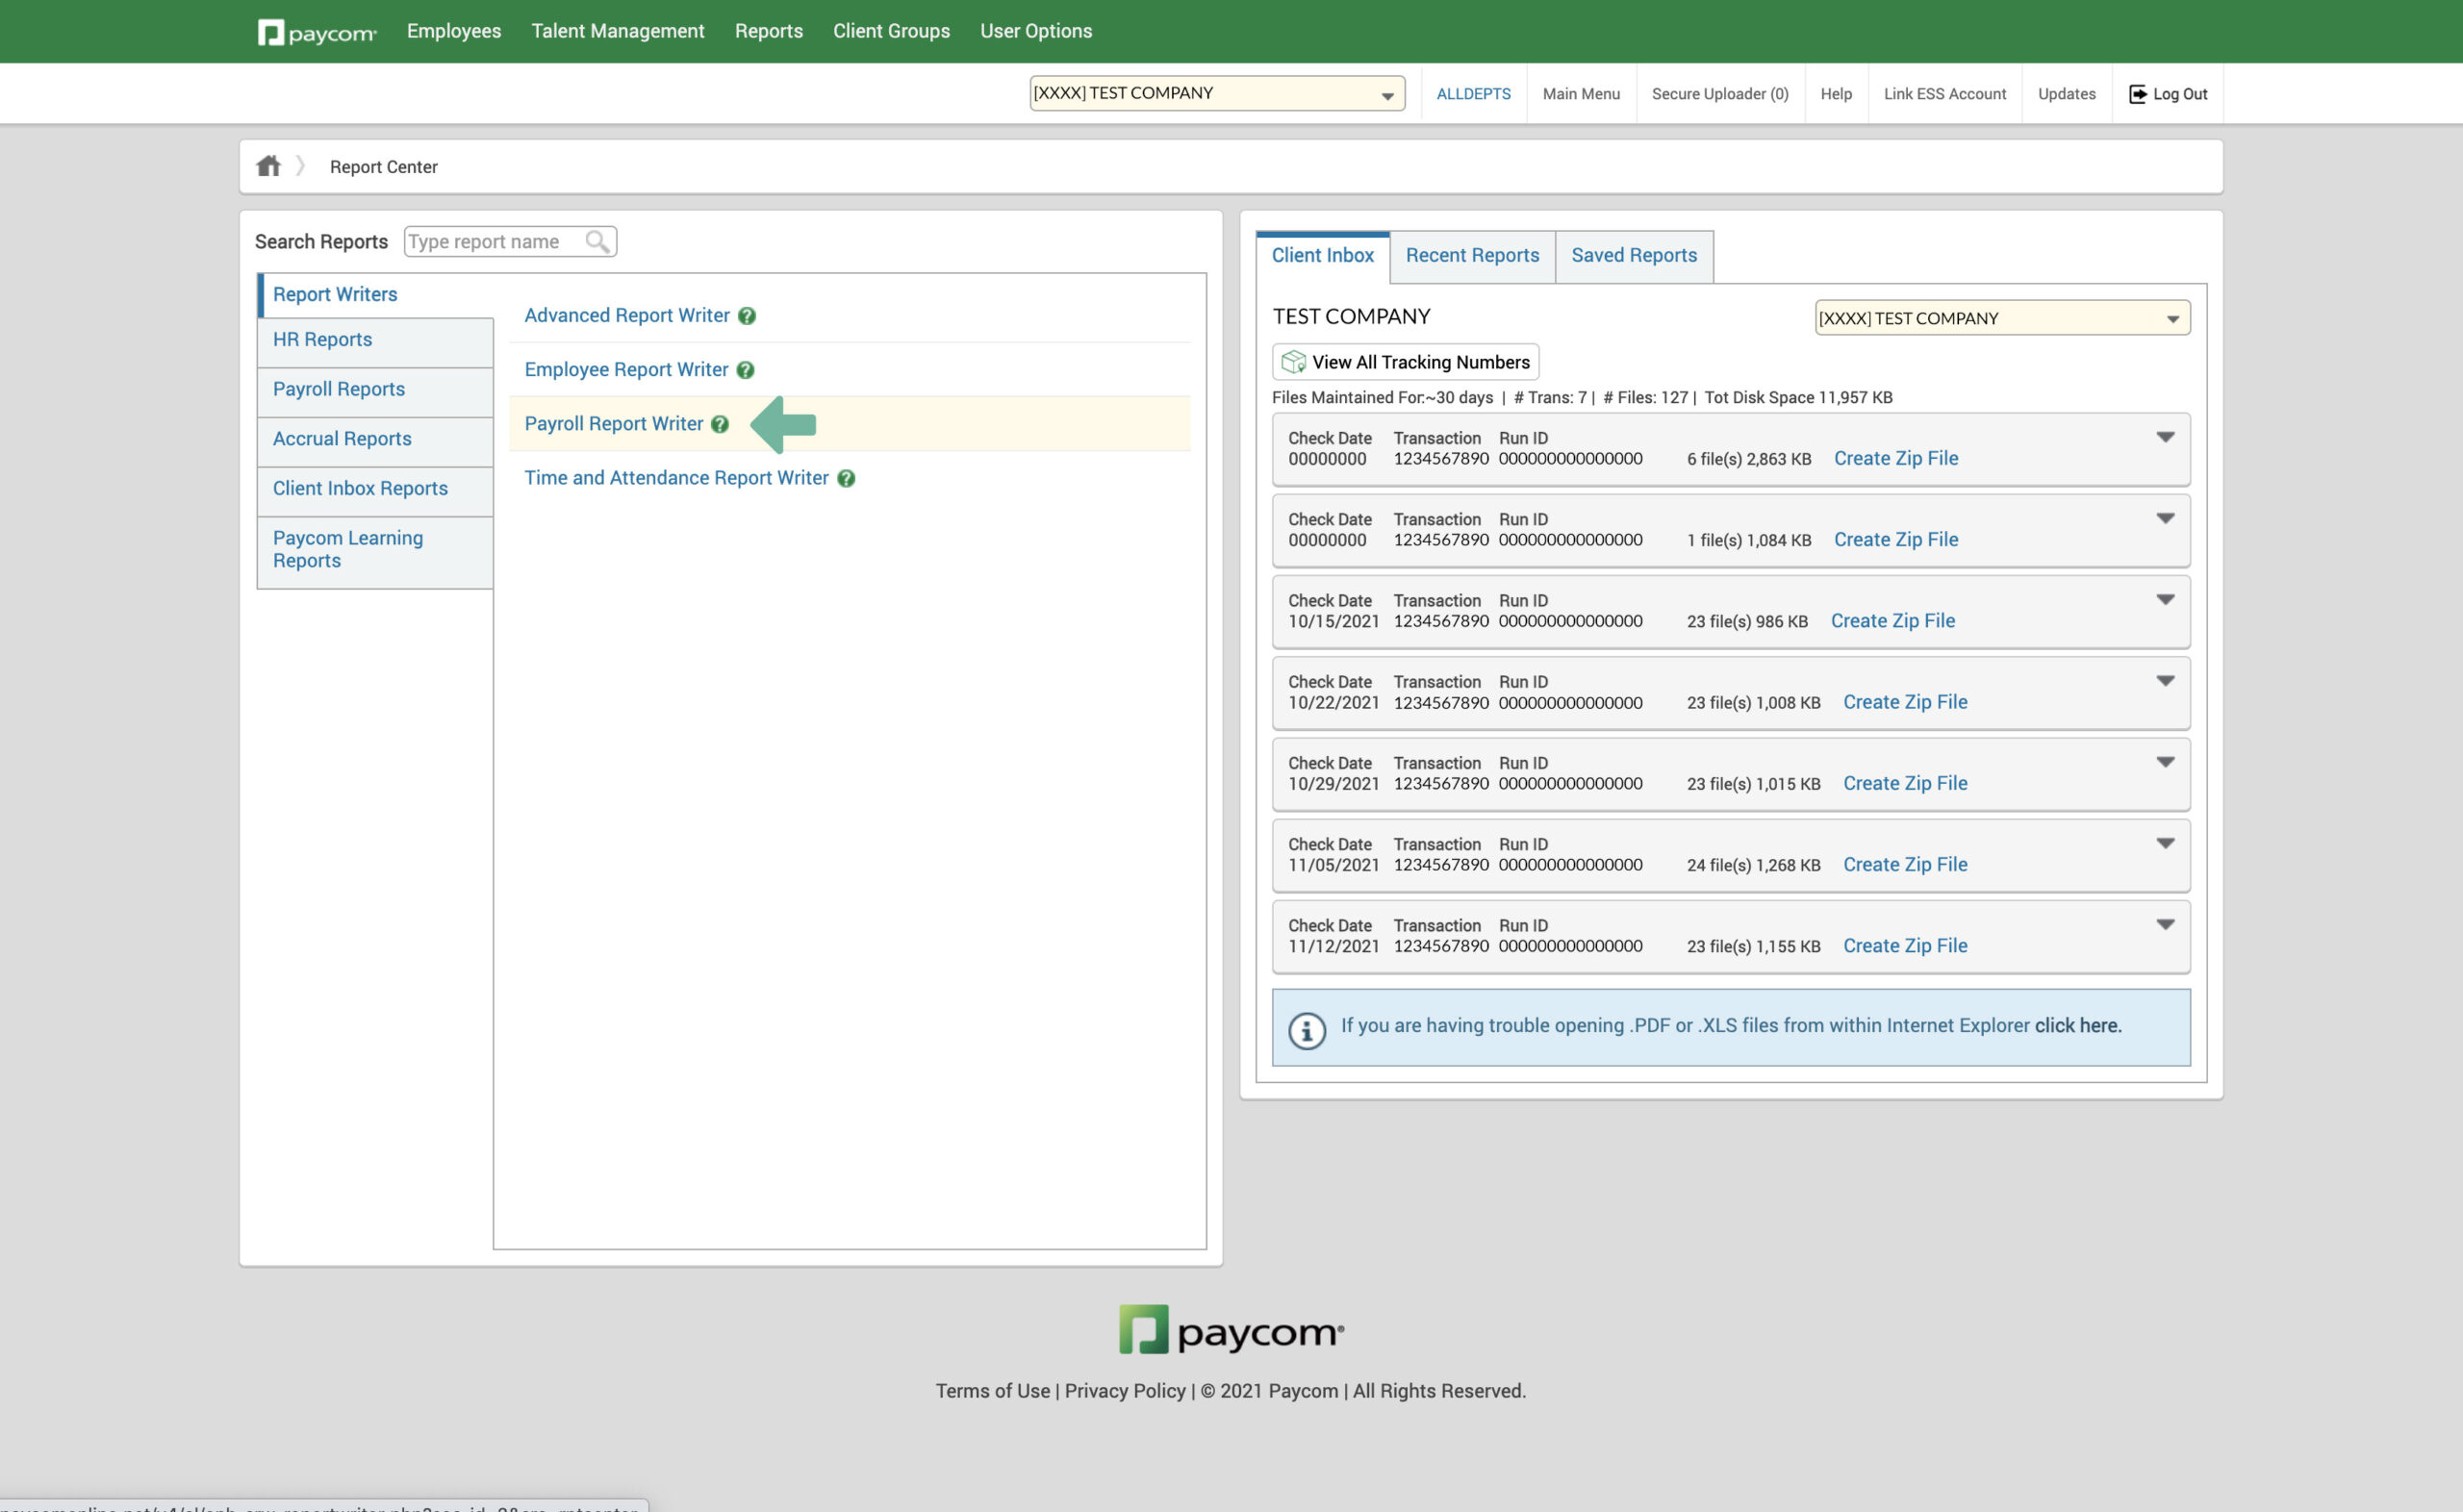Image resolution: width=2463 pixels, height=1512 pixels.
Task: Click Link ESS Account
Action: [x=1944, y=94]
